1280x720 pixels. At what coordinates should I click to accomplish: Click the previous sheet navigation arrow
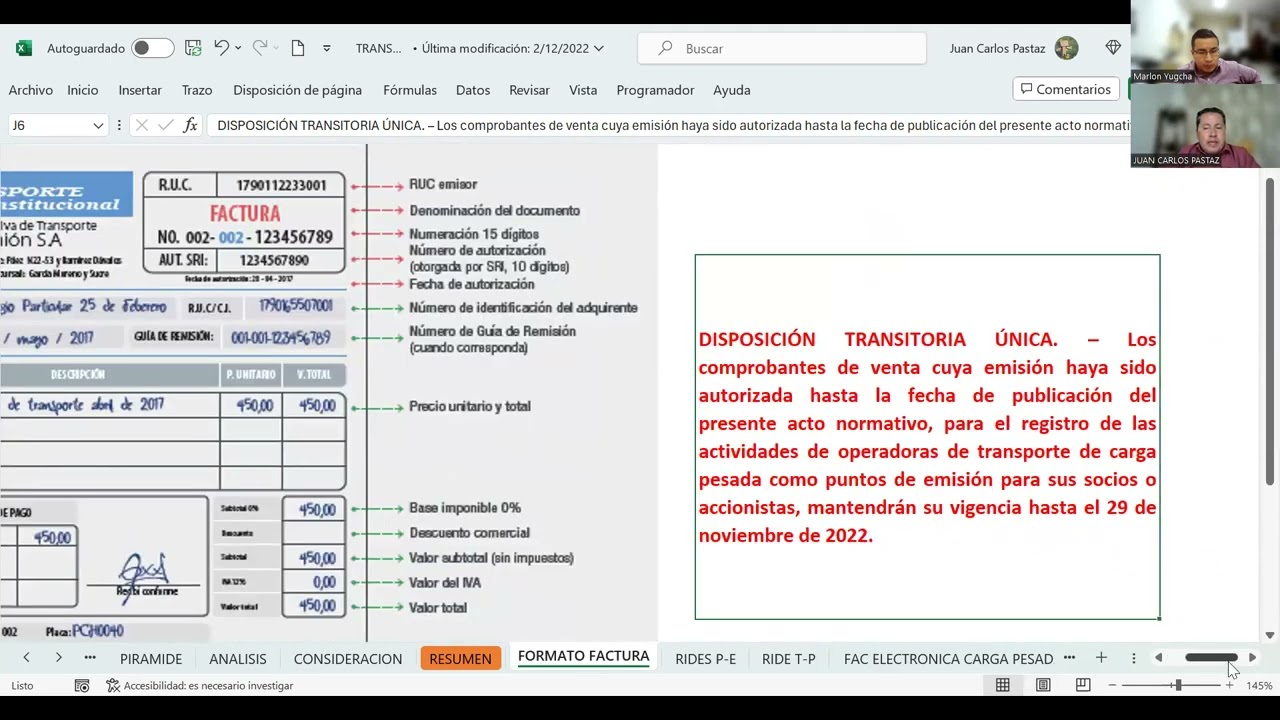[26, 658]
